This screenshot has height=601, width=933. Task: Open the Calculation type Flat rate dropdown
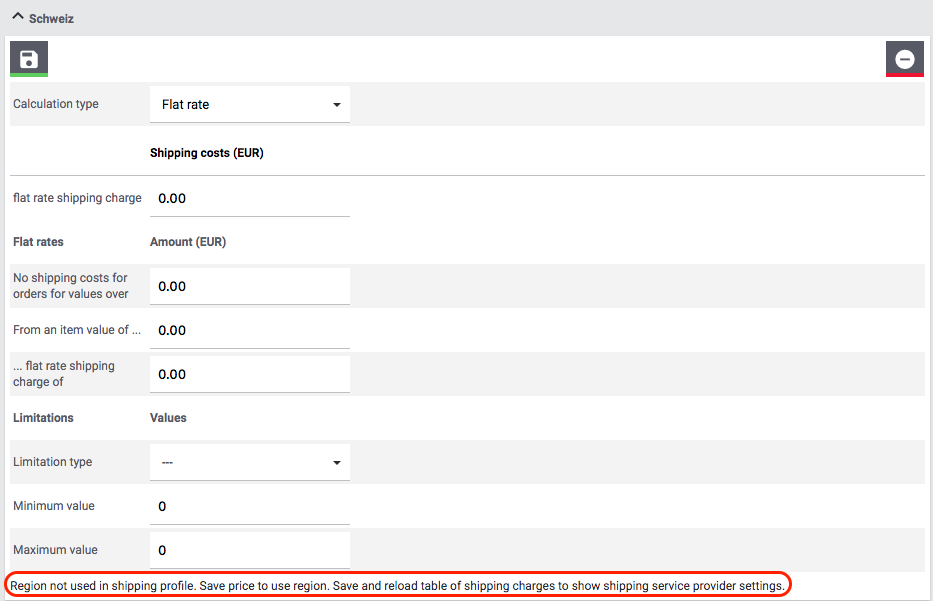pos(250,104)
